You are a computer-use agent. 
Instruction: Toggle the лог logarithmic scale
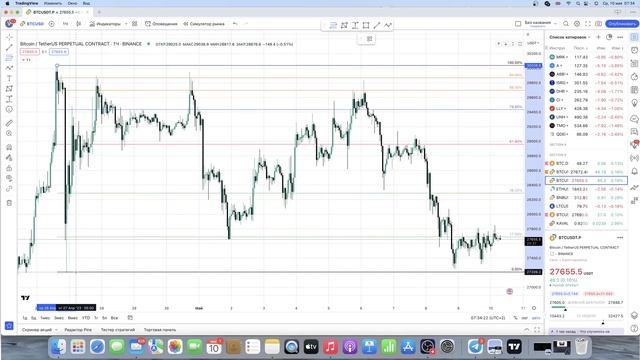tap(525, 318)
